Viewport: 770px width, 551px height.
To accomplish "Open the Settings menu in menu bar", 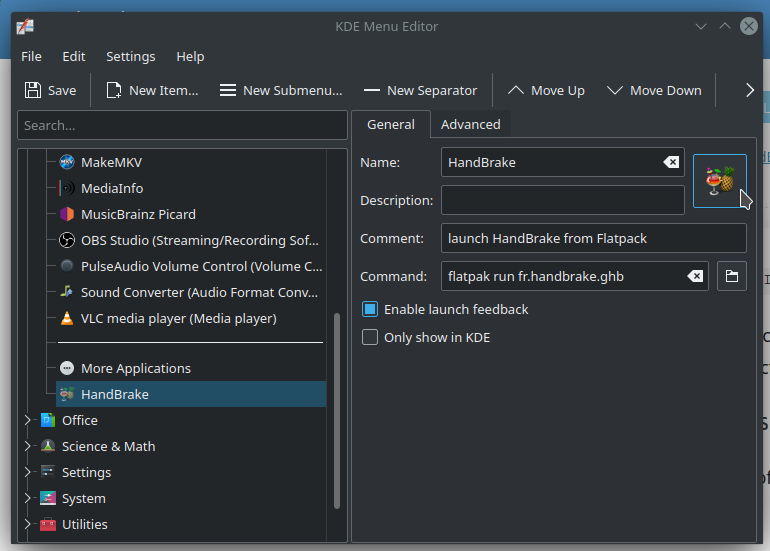I will pyautogui.click(x=131, y=56).
